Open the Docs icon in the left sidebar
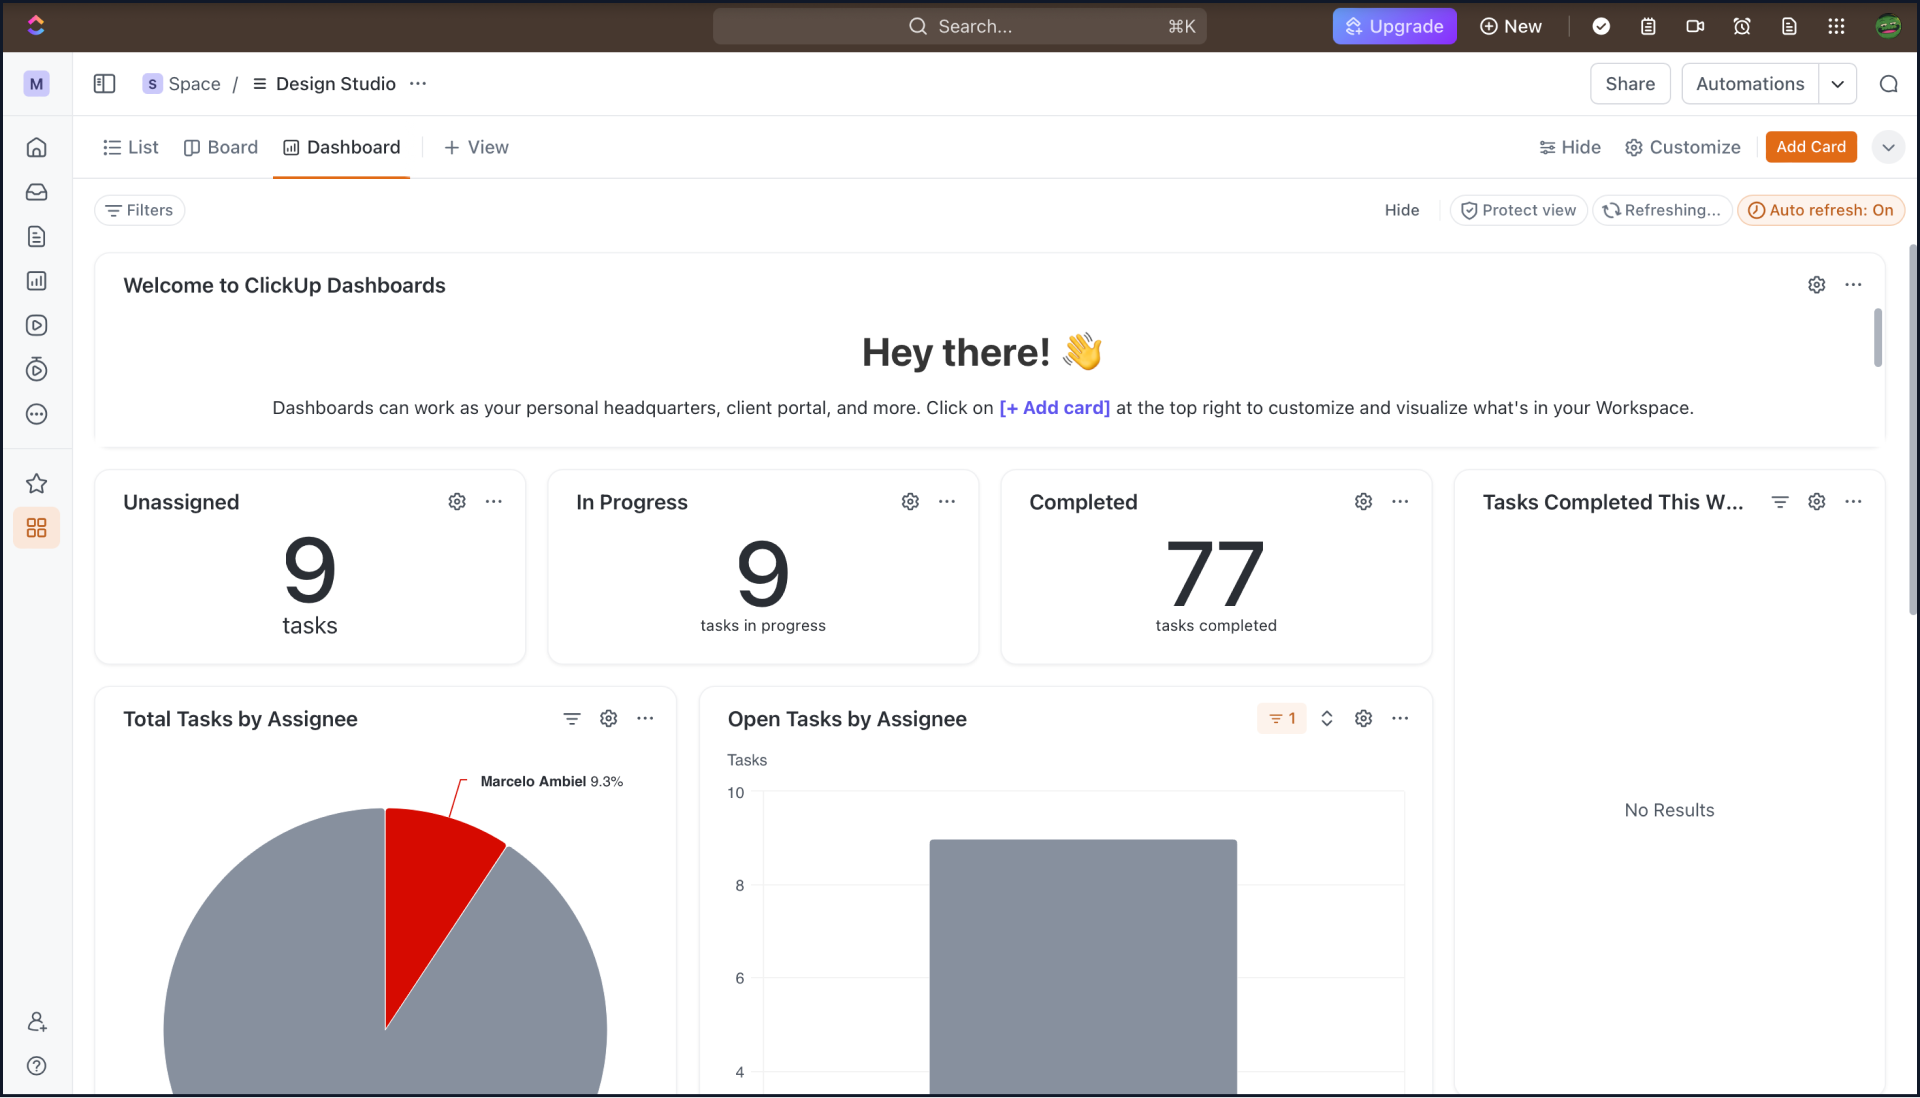Image resolution: width=1920 pixels, height=1098 pixels. tap(37, 237)
